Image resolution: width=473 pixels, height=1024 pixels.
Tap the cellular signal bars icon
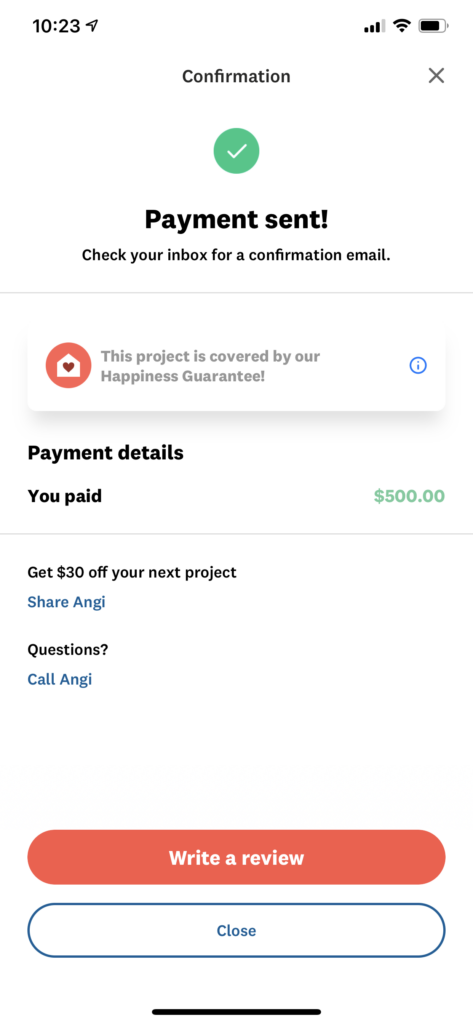coord(374,27)
